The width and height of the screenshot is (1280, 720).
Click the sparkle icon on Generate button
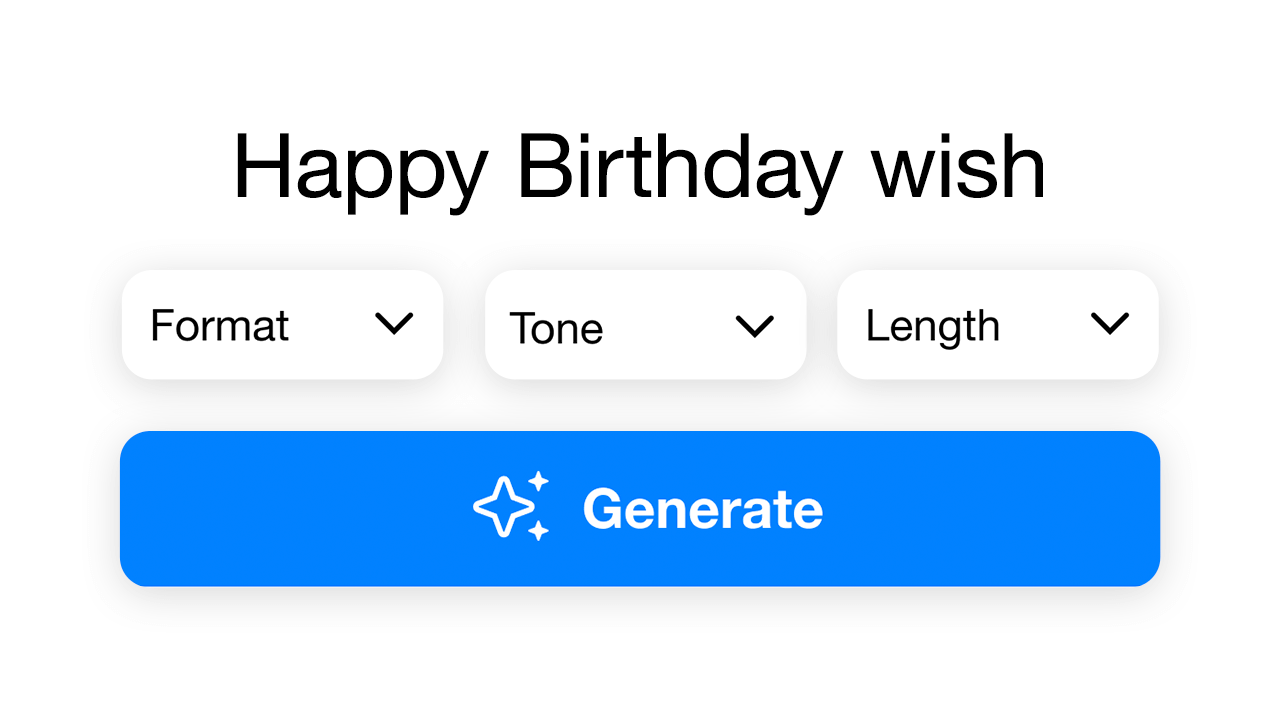tap(511, 506)
